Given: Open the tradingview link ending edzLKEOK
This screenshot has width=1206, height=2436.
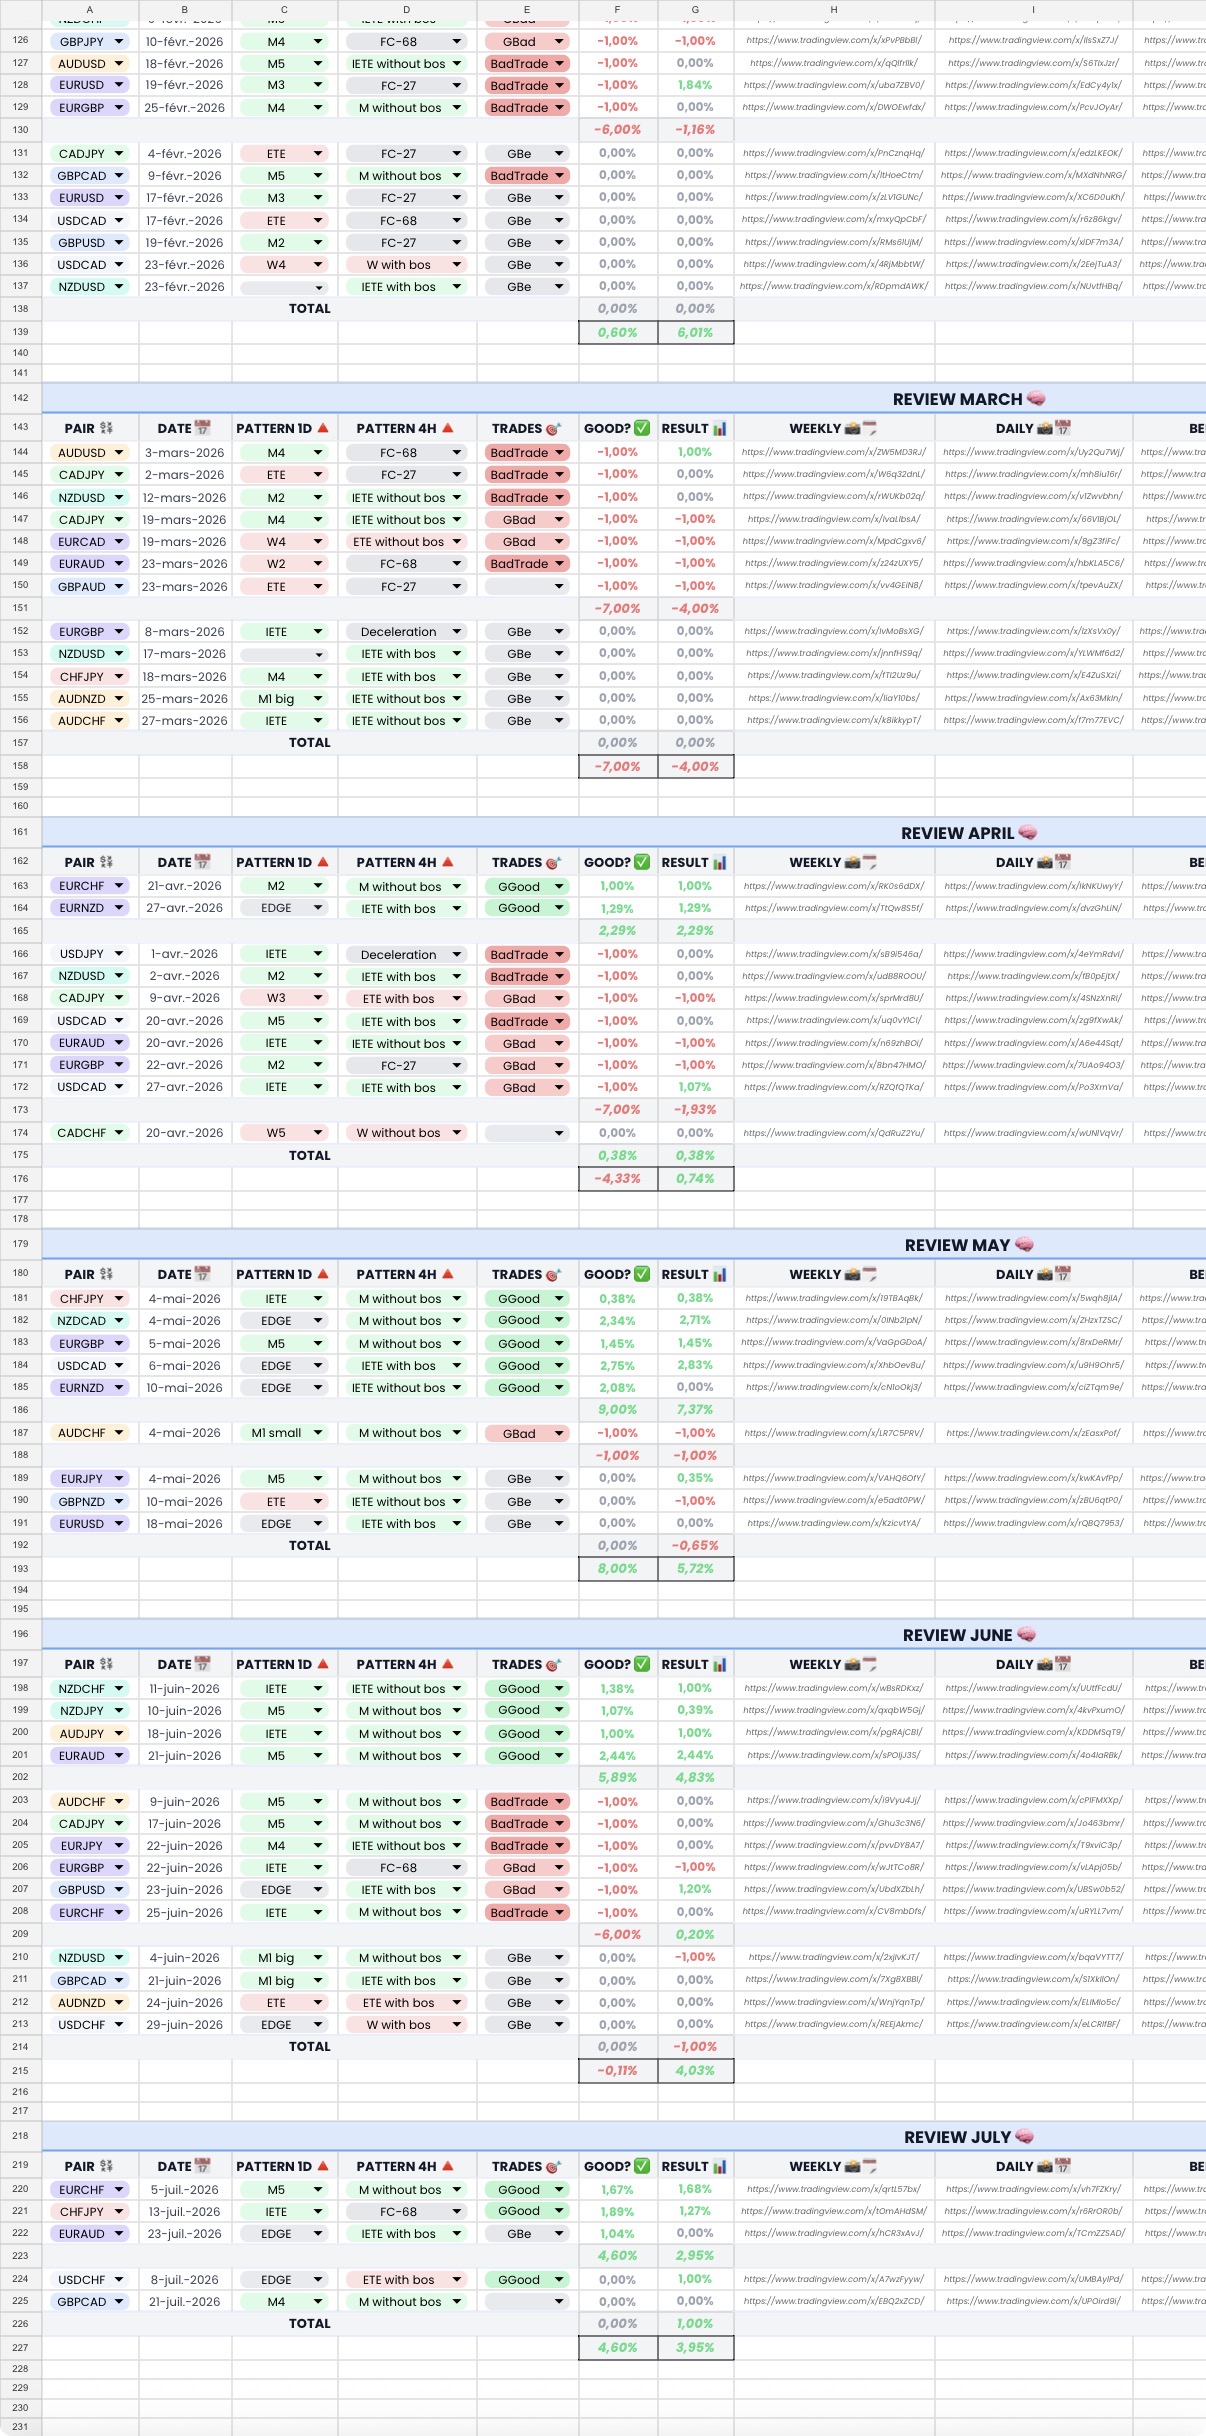Looking at the screenshot, I should coord(1033,153).
